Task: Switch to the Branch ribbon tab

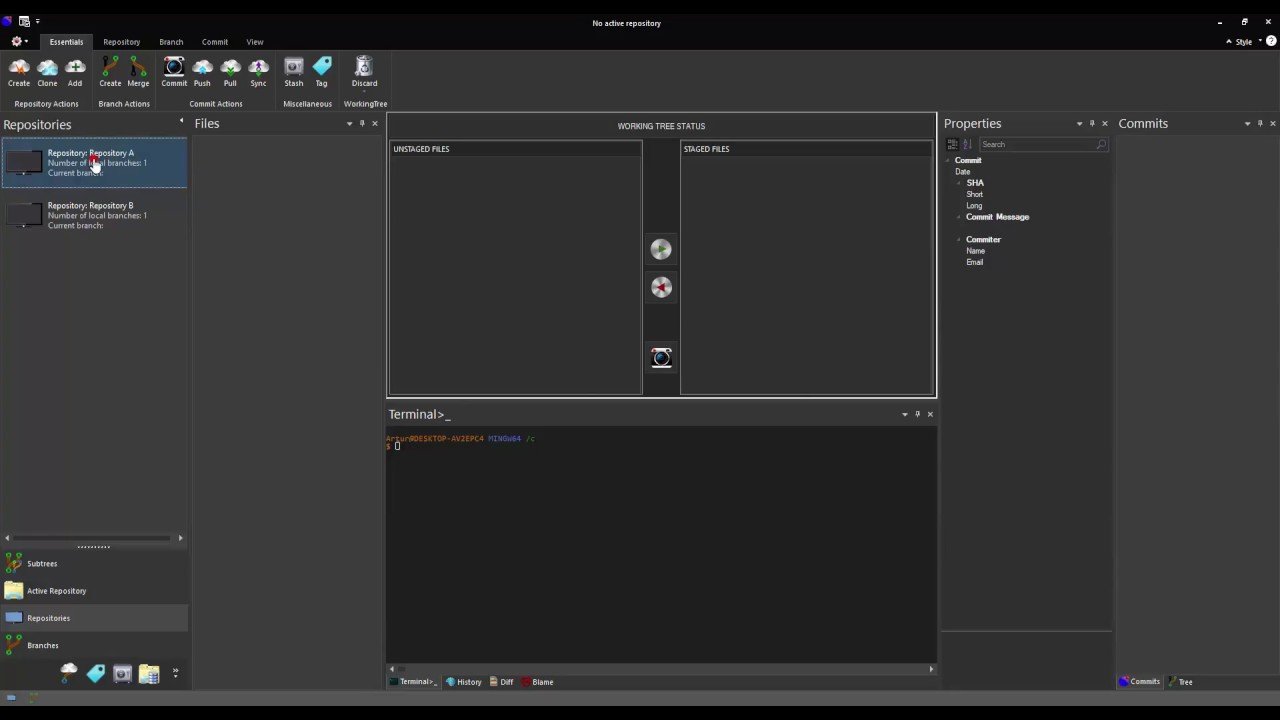Action: [x=171, y=42]
